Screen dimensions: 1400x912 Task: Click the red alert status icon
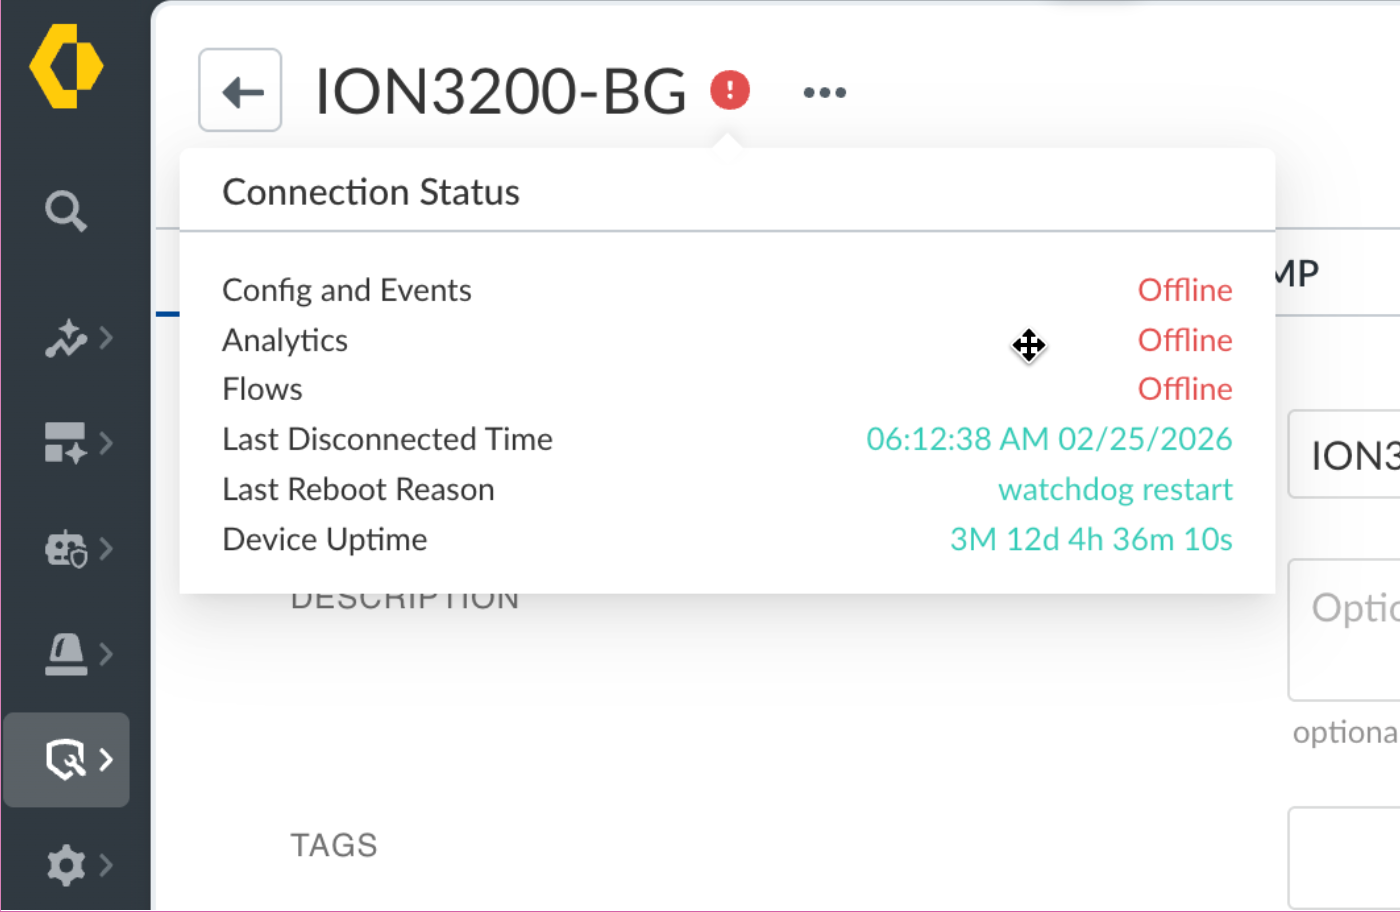(730, 90)
